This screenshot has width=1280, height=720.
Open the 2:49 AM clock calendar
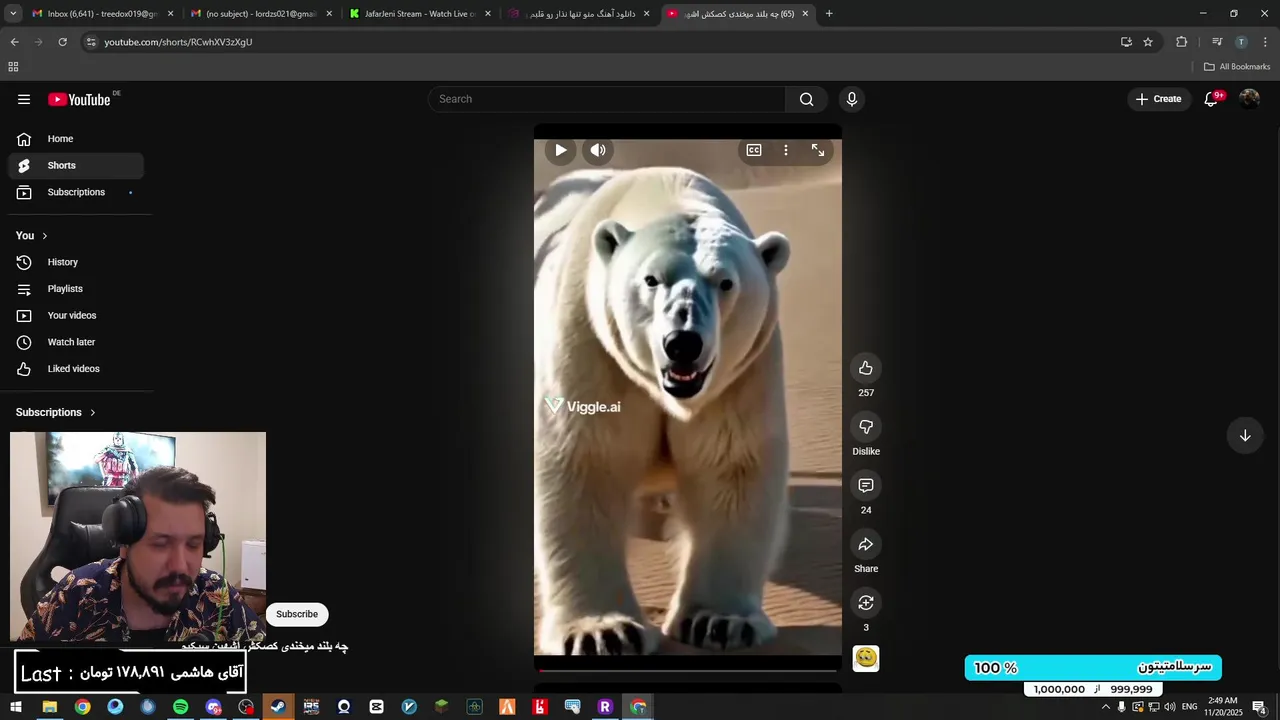[1223, 707]
